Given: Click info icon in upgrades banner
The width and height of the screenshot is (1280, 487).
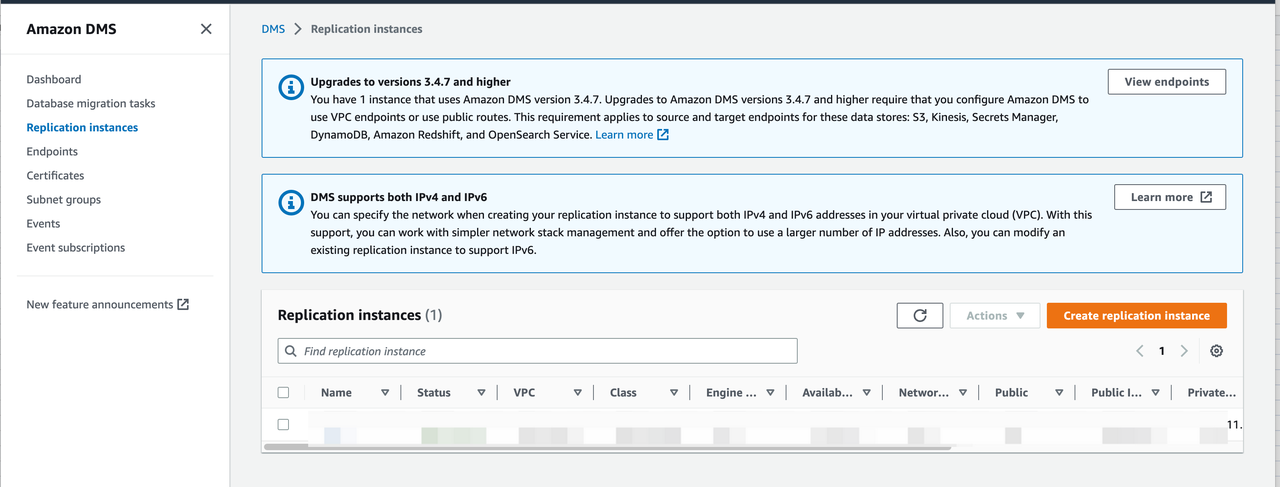Looking at the screenshot, I should (290, 87).
